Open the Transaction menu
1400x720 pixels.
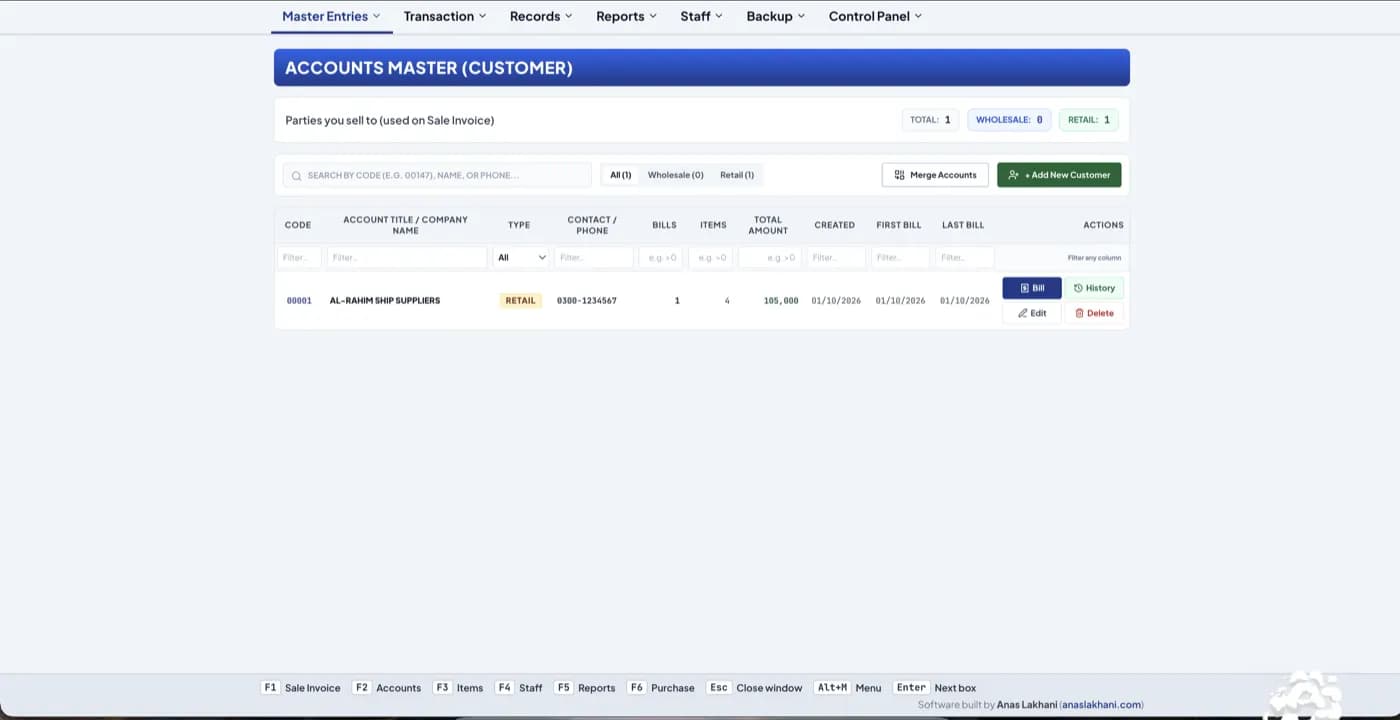pyautogui.click(x=444, y=16)
